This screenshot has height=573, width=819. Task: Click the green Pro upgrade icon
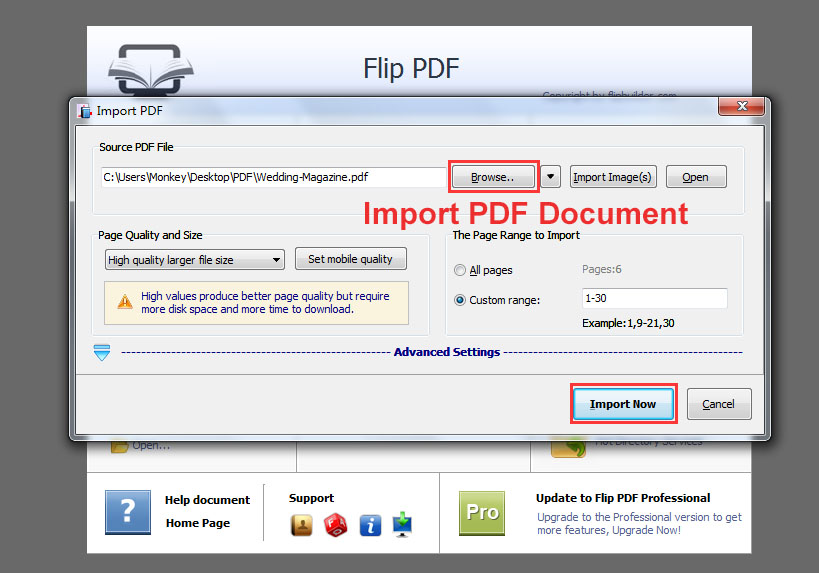482,512
